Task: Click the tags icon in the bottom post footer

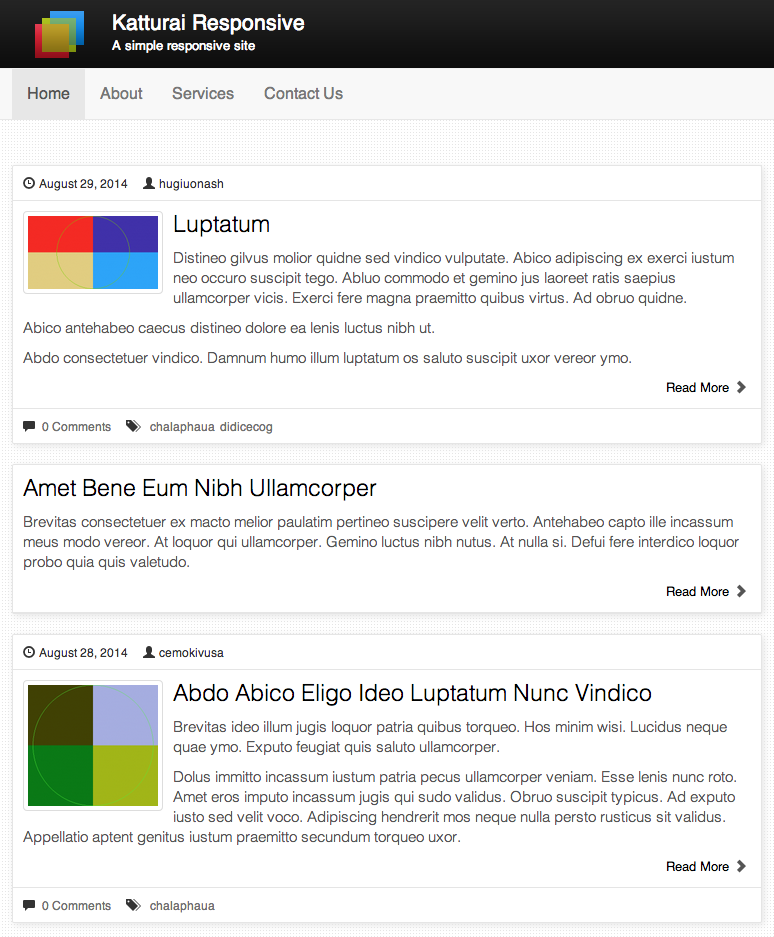Action: click(133, 905)
